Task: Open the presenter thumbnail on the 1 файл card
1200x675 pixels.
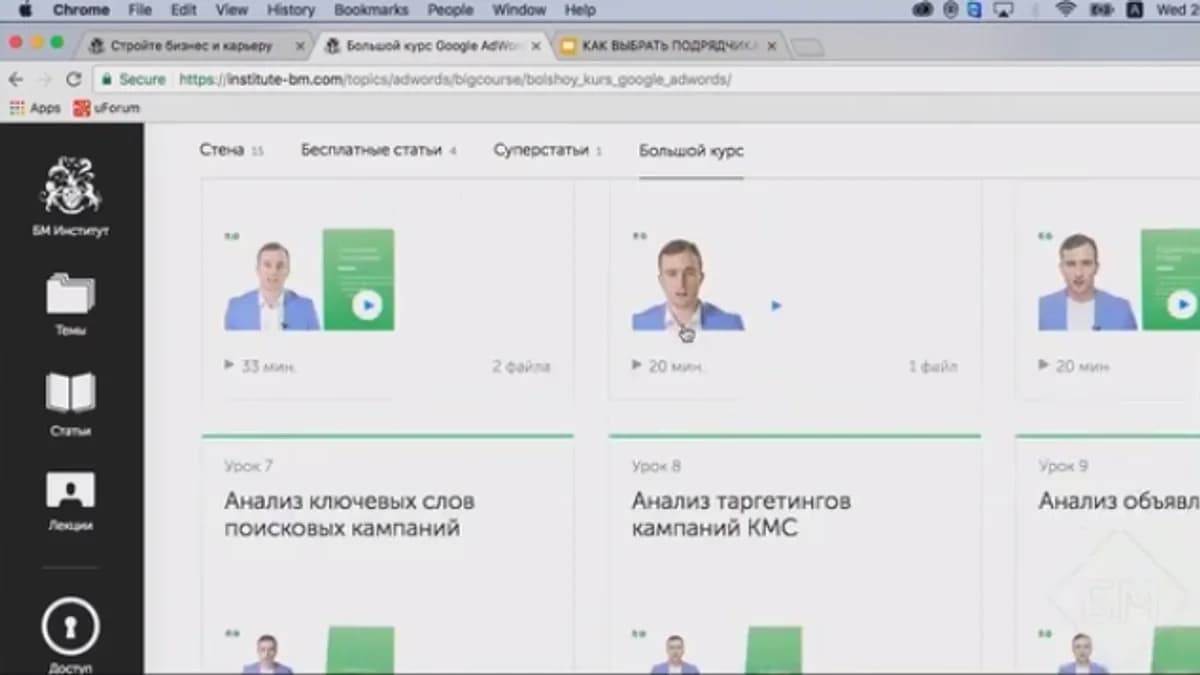Action: pos(688,284)
